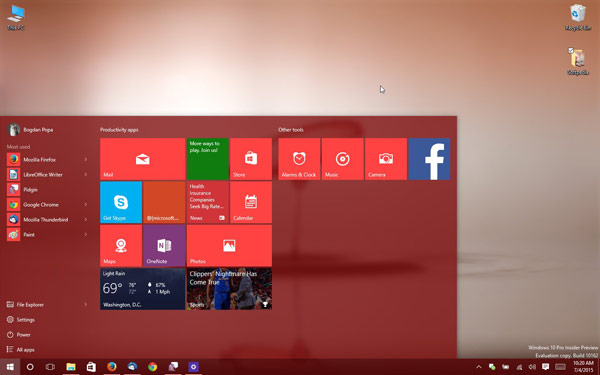This screenshot has width=600, height=375.
Task: Open the Store tile
Action: tap(251, 159)
